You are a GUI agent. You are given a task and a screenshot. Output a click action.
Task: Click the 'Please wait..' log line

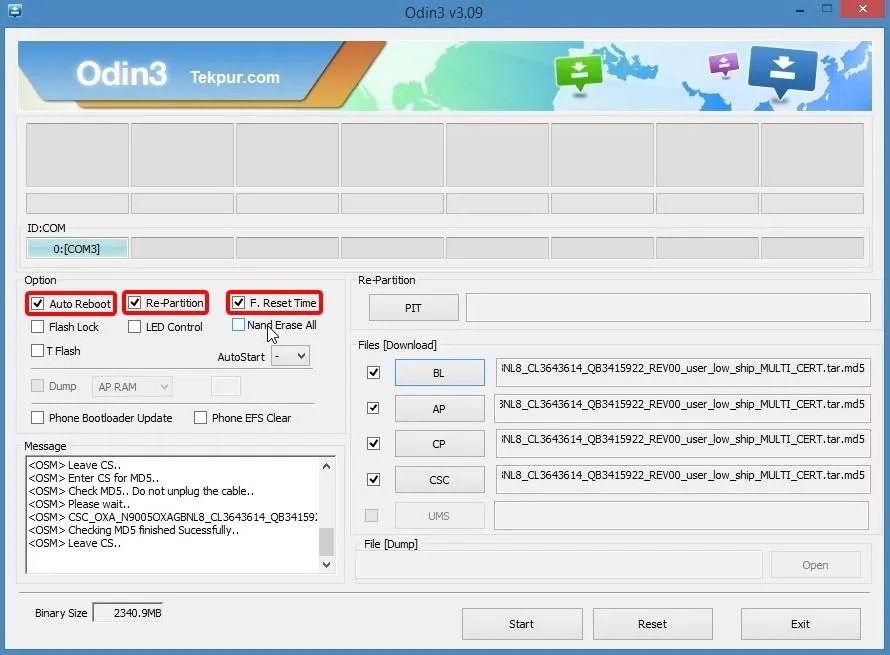pos(79,504)
